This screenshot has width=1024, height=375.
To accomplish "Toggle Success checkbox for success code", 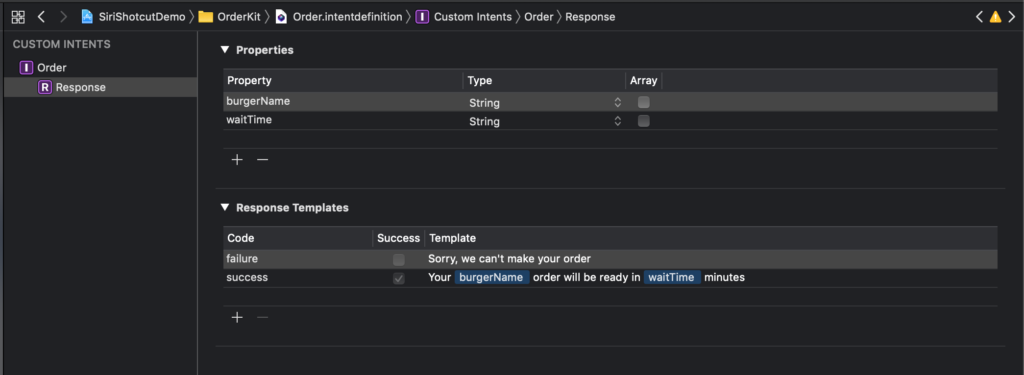I will 398,278.
